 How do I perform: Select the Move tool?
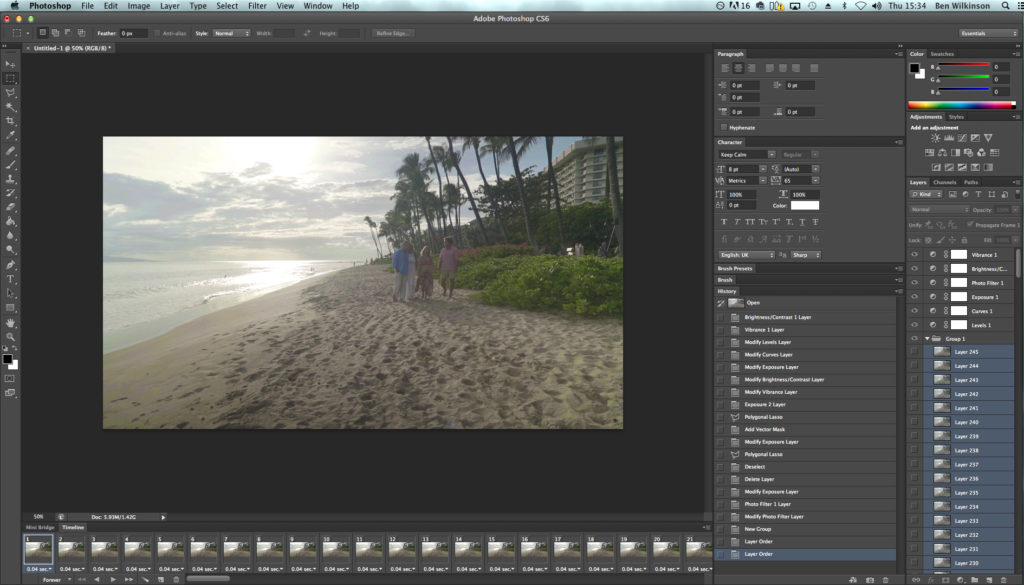tap(11, 63)
